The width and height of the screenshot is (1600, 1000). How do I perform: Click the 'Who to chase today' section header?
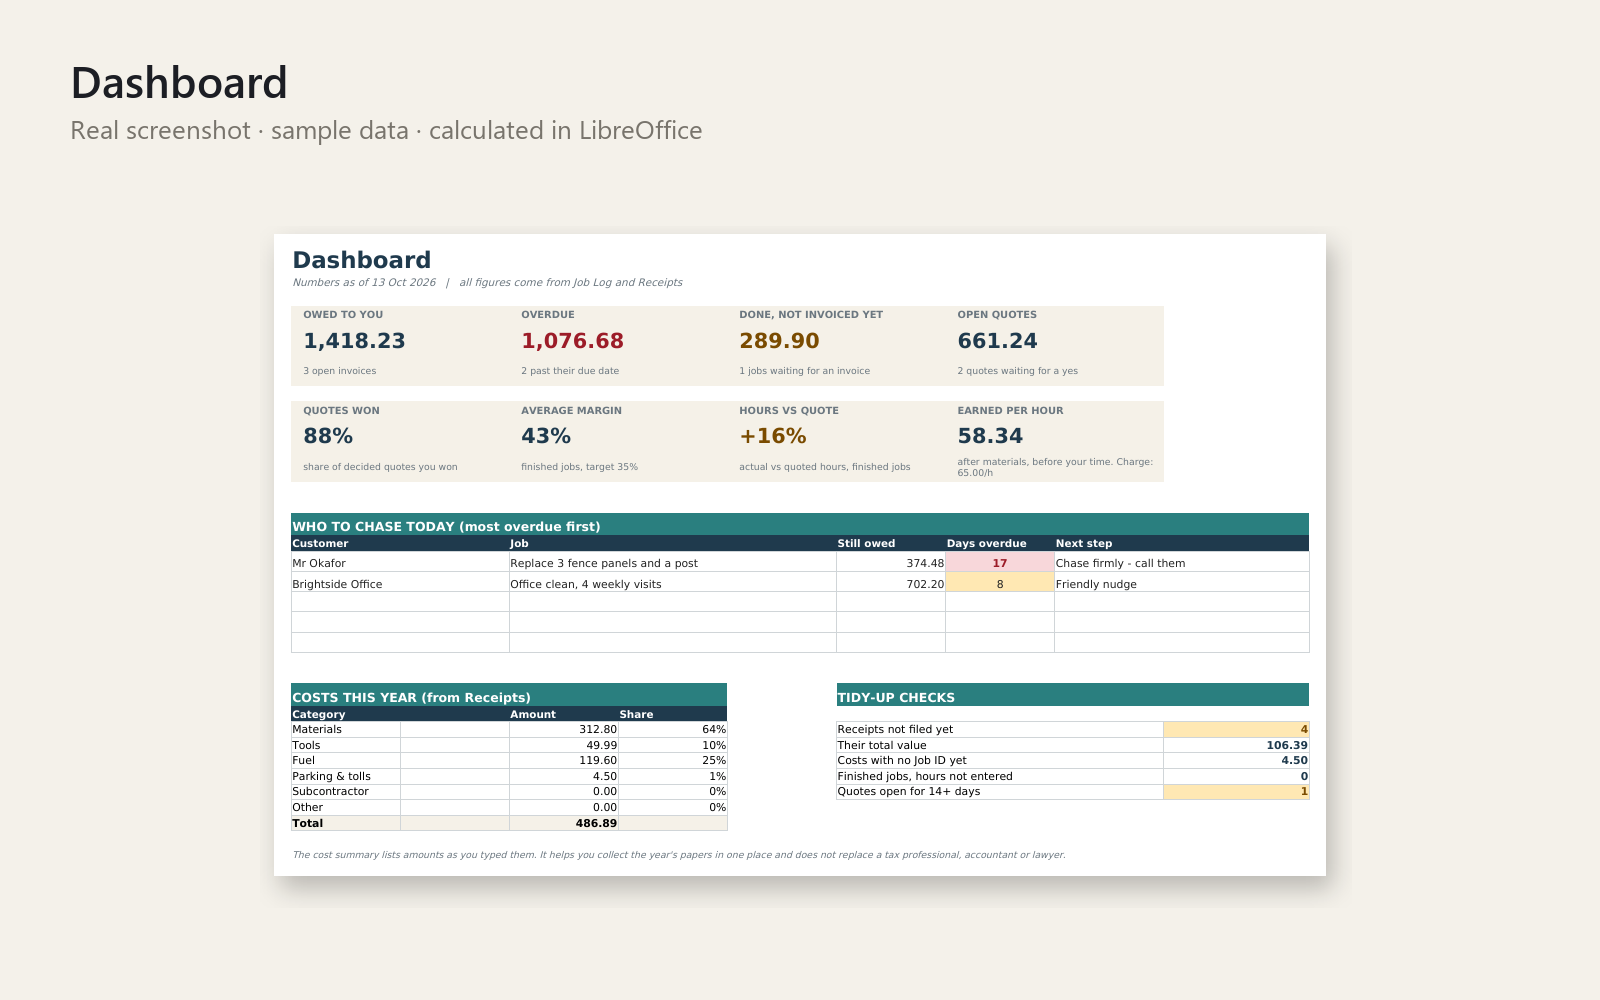coord(800,525)
